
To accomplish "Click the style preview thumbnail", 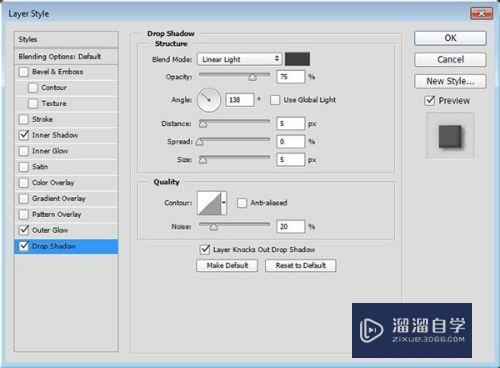I will point(450,136).
